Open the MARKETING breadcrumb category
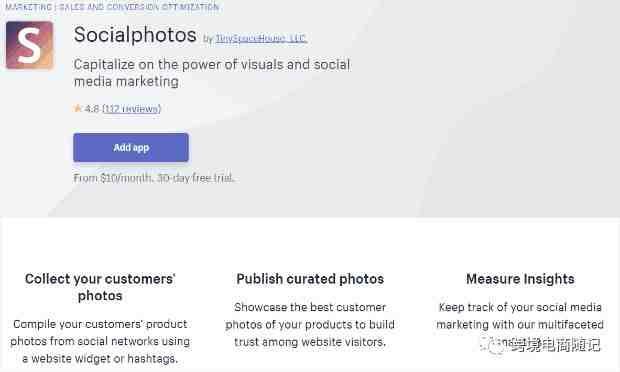Viewport: 620px width, 372px height. point(28,7)
